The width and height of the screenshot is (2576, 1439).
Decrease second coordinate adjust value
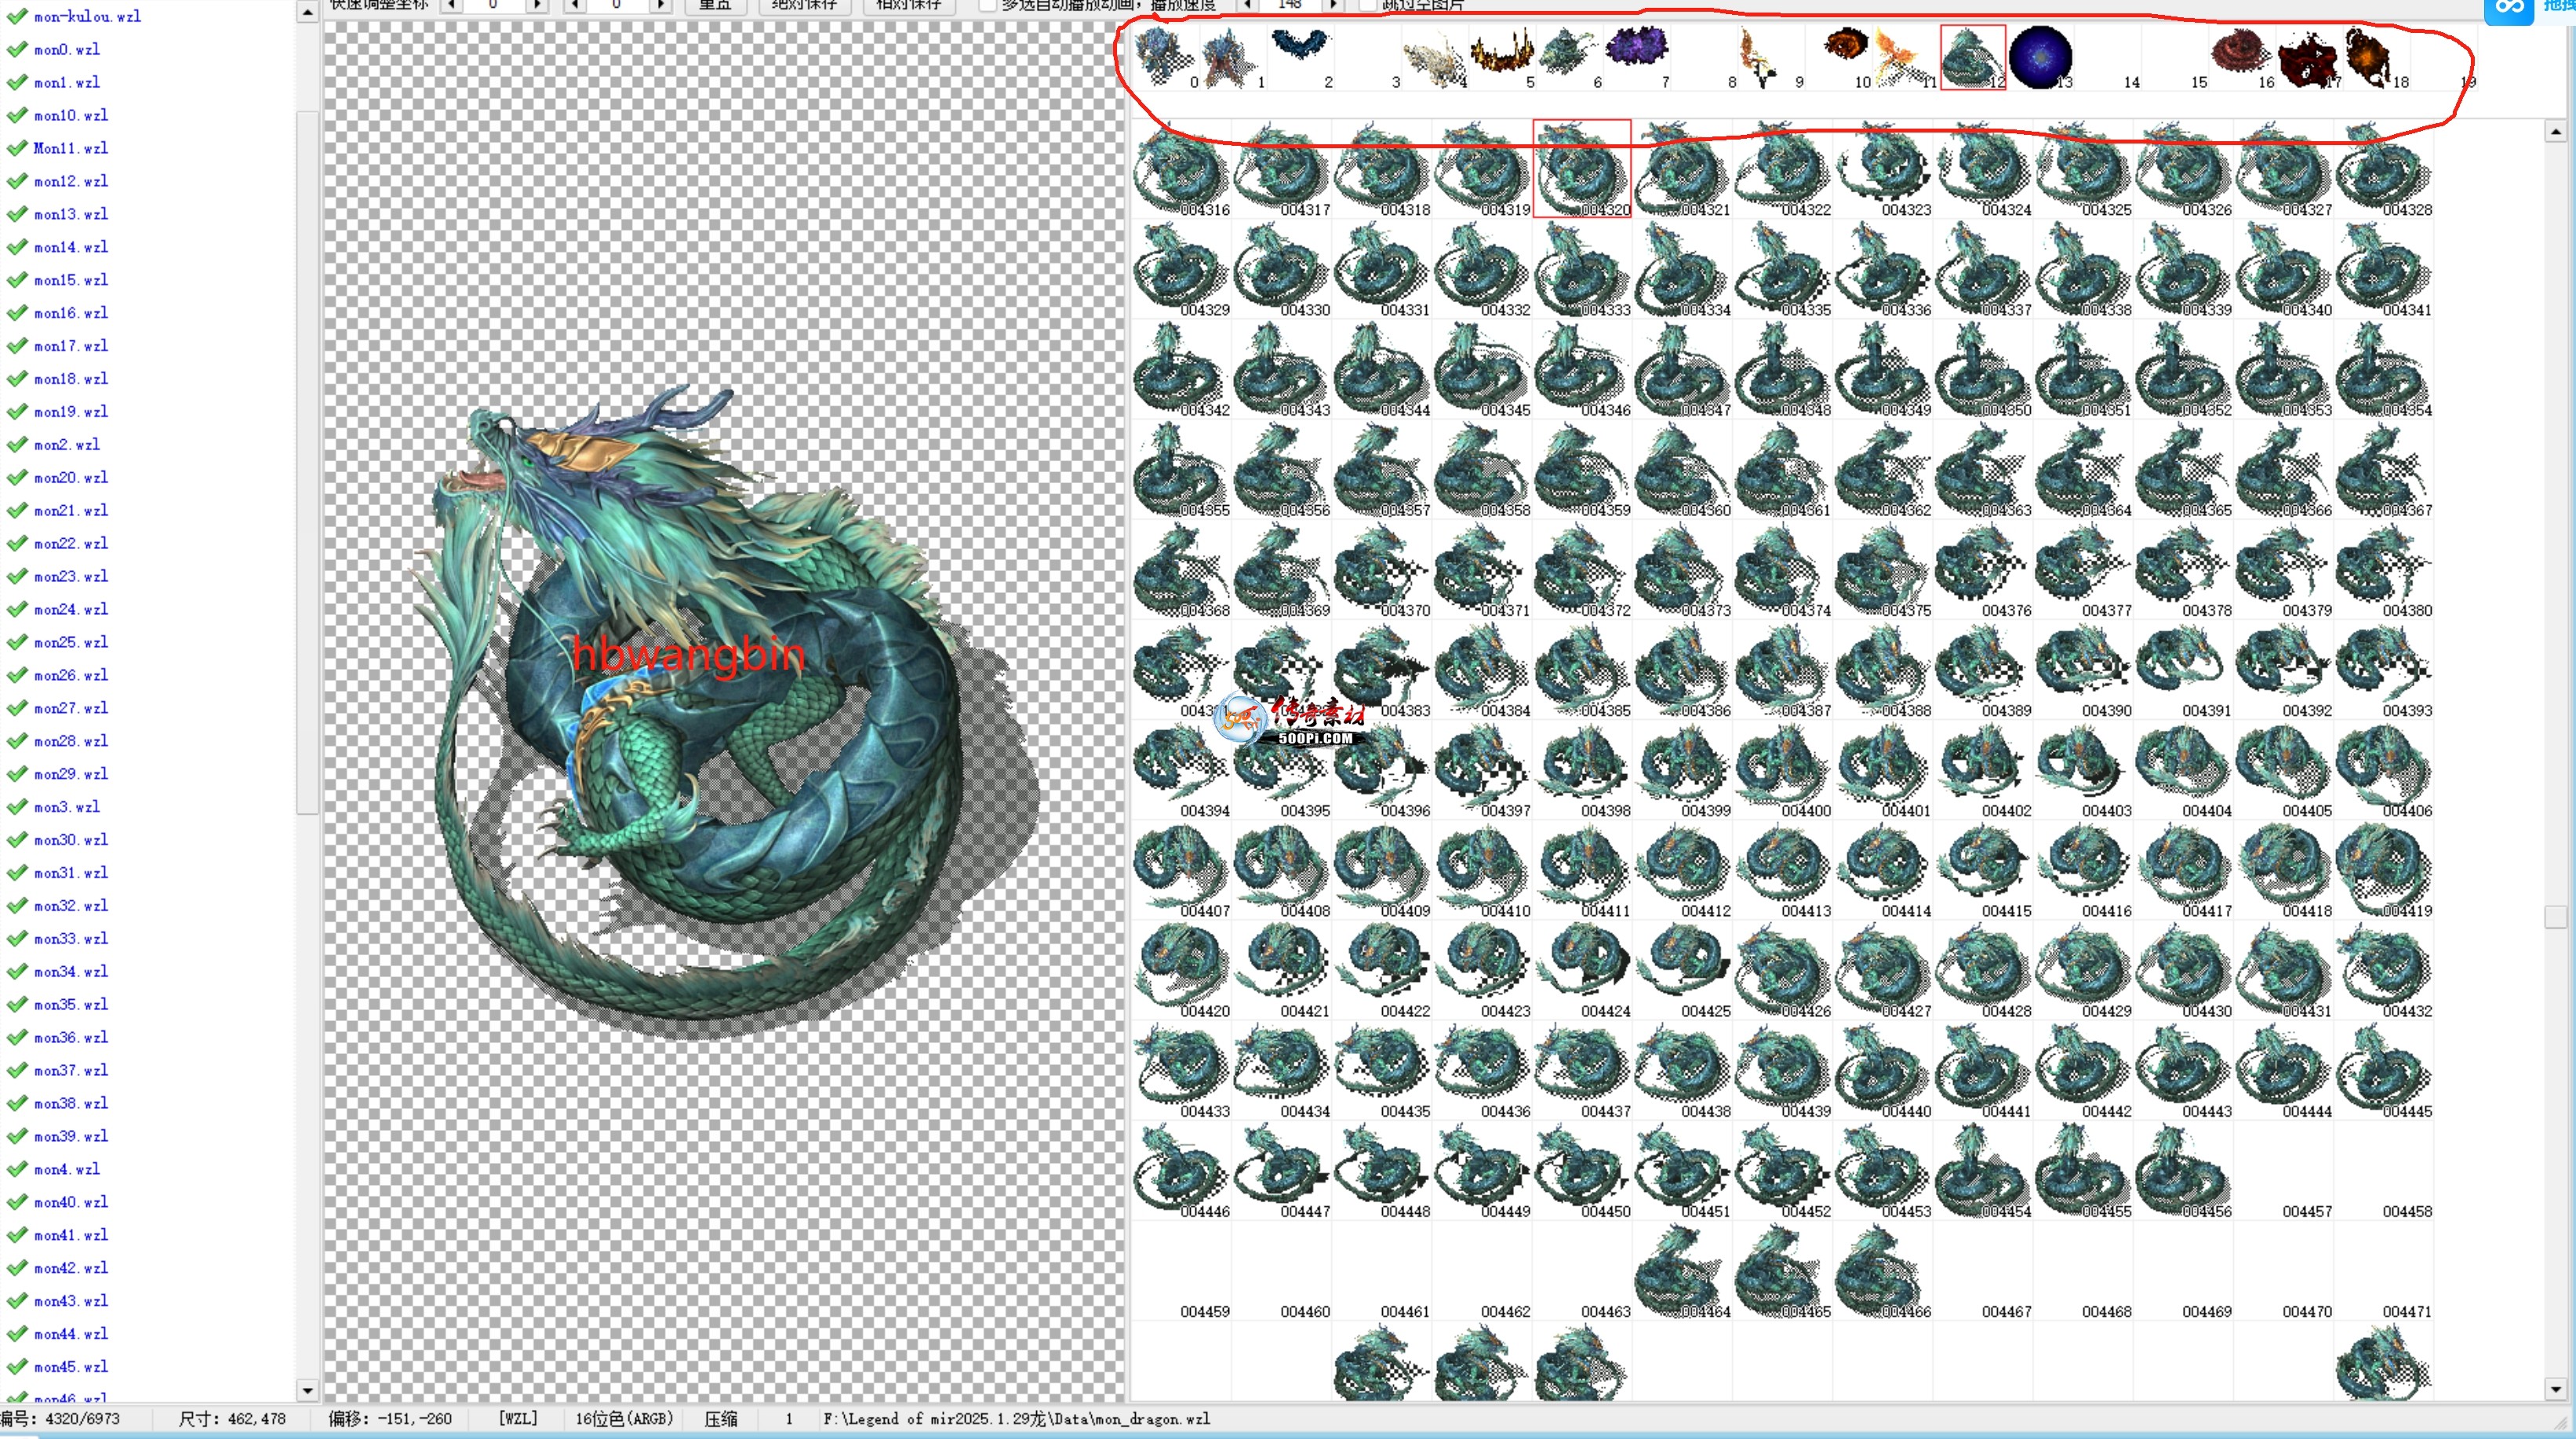576,5
